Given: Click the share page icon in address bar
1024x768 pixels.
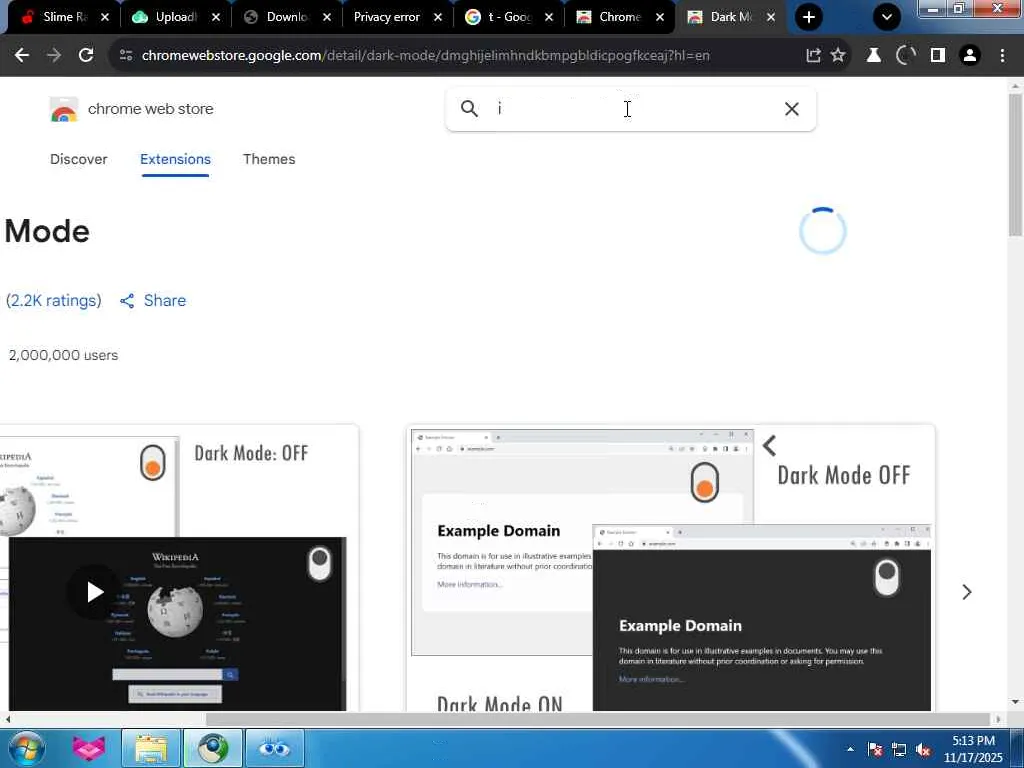Looking at the screenshot, I should (813, 56).
